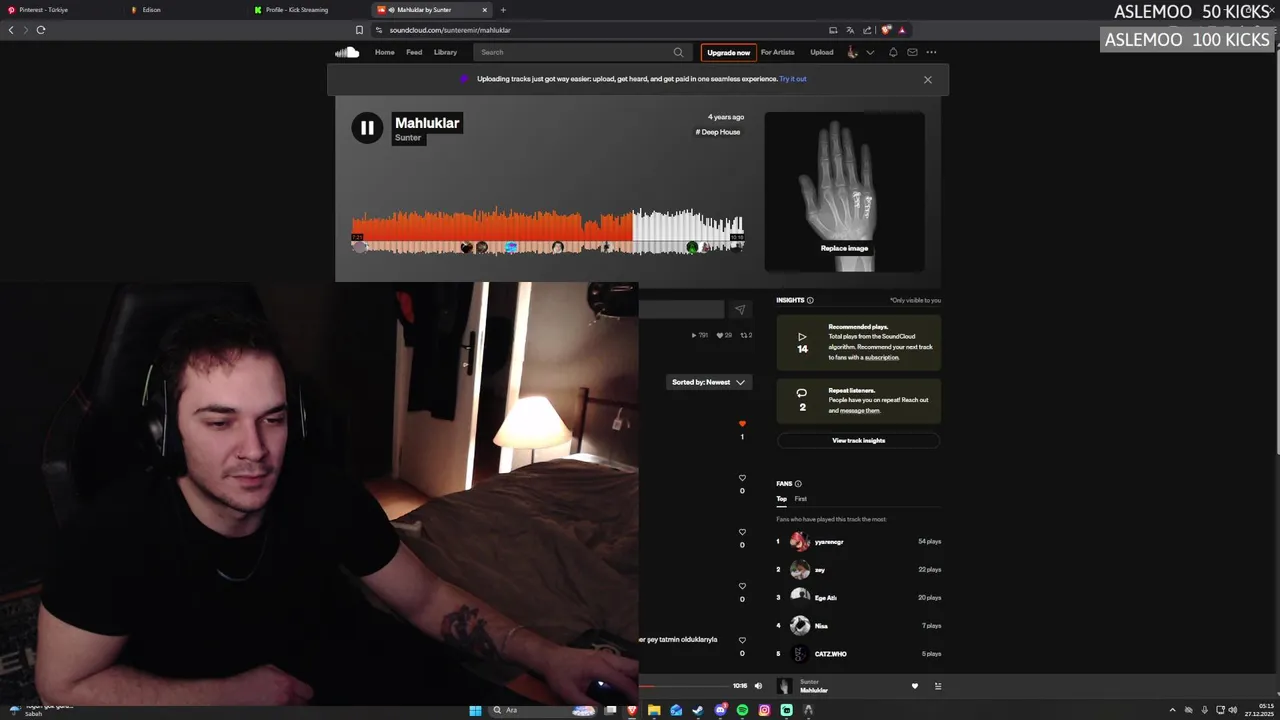The image size is (1280, 720).
Task: Unlike the comment with one like
Action: pos(742,424)
